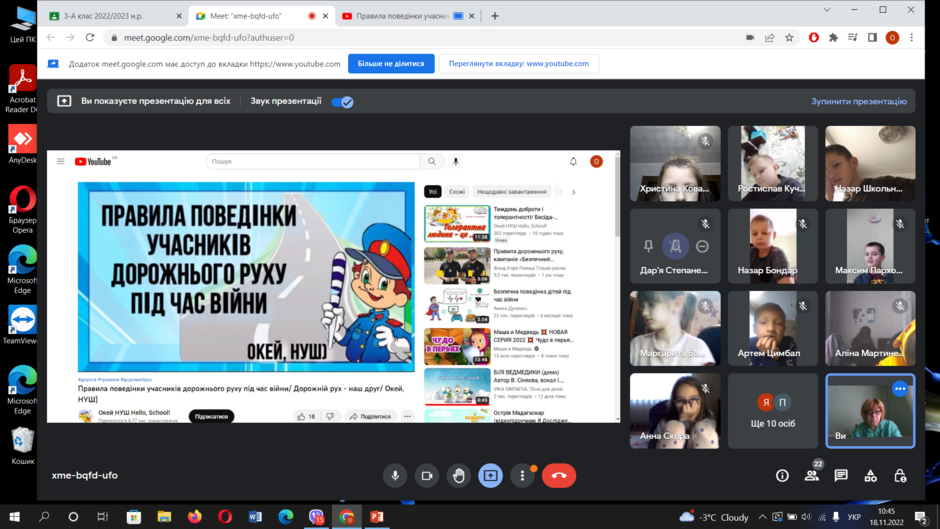Open Recycle Bin Кошик desktop icon

pos(22,446)
